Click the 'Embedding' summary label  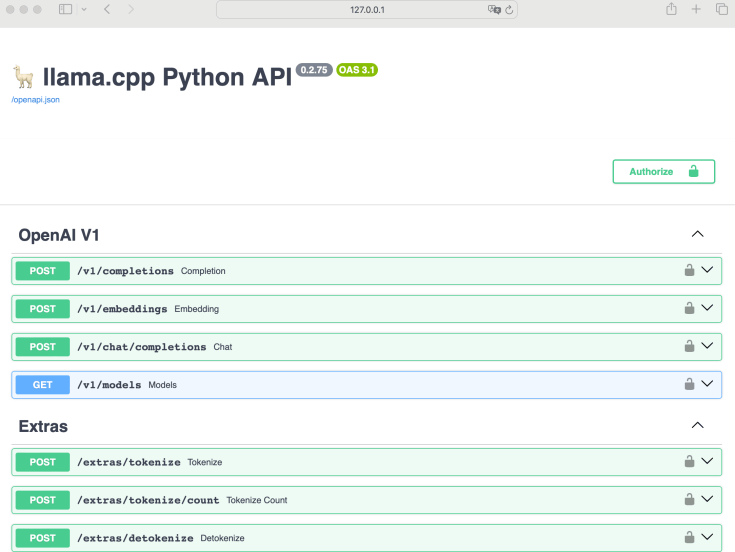197,309
